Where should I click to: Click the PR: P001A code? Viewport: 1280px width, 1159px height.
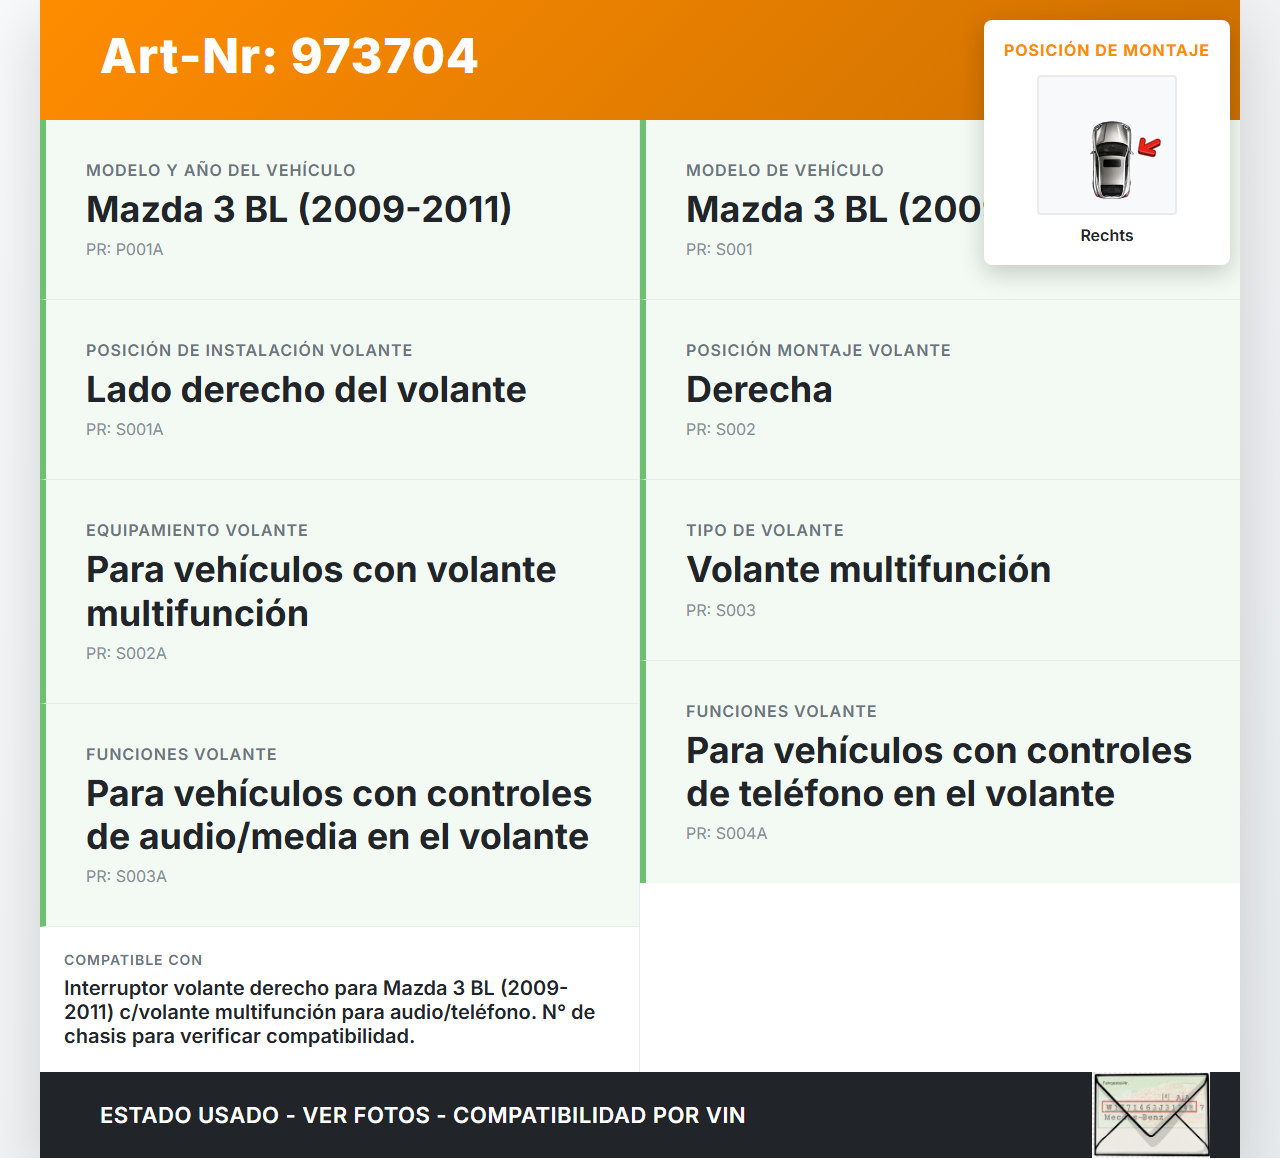[x=125, y=249]
